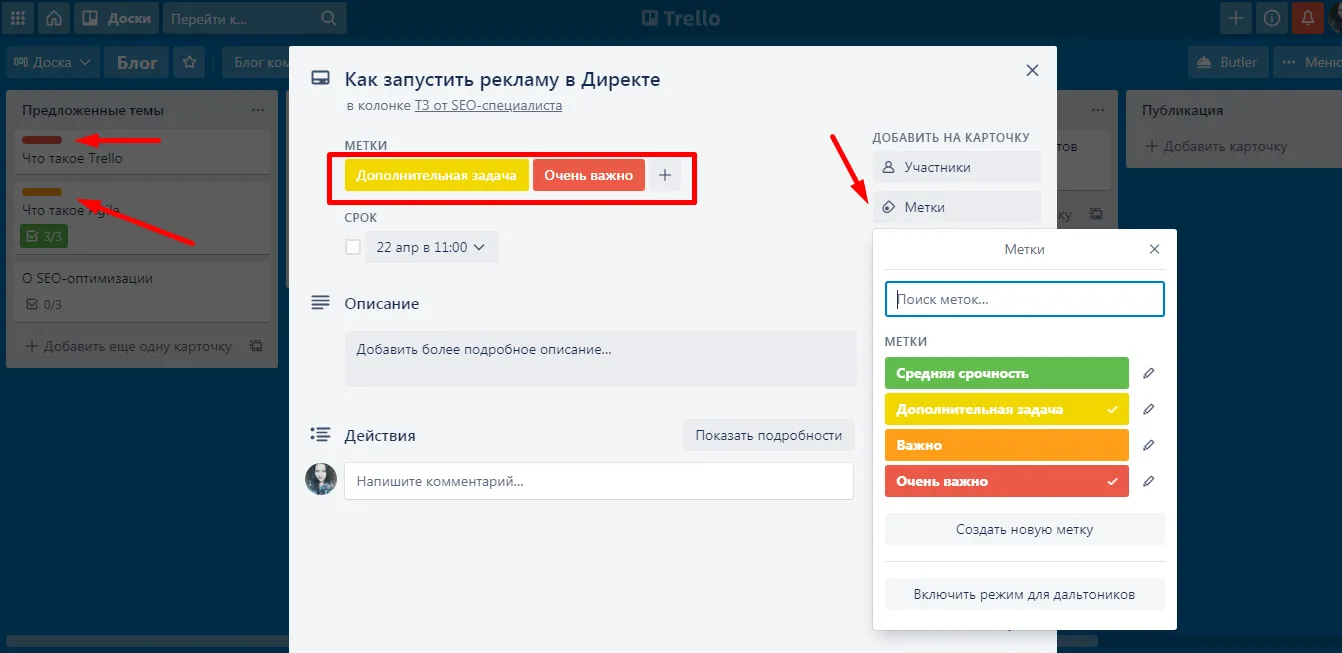Screen dimensions: 1342x653
Task: Click the plus create icon in header
Action: click(1236, 18)
